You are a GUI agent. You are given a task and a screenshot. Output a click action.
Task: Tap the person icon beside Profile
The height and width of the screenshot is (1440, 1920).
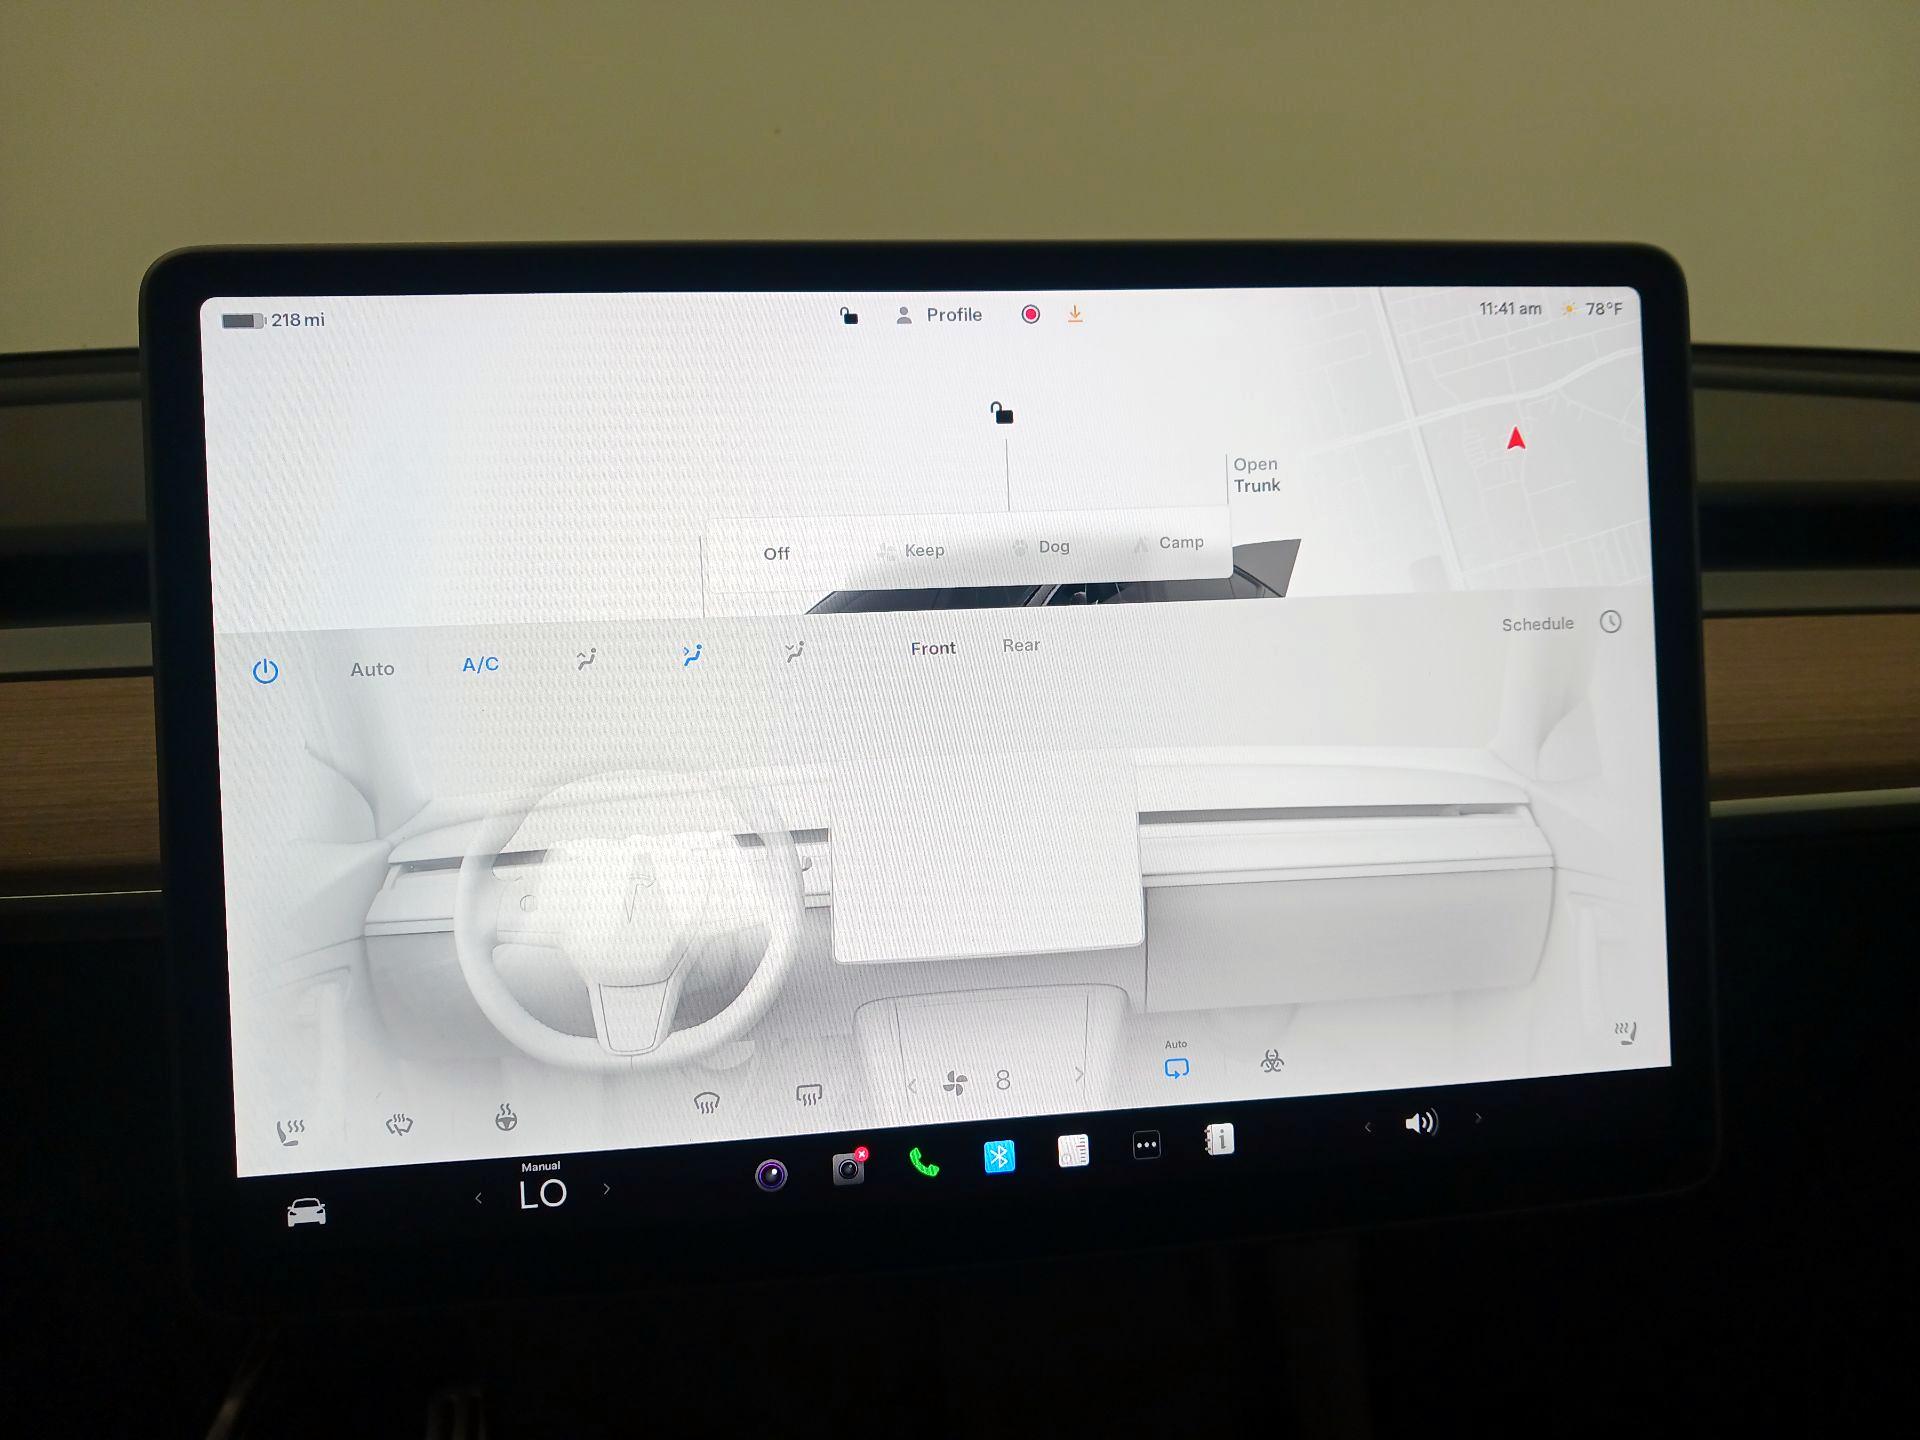904,315
